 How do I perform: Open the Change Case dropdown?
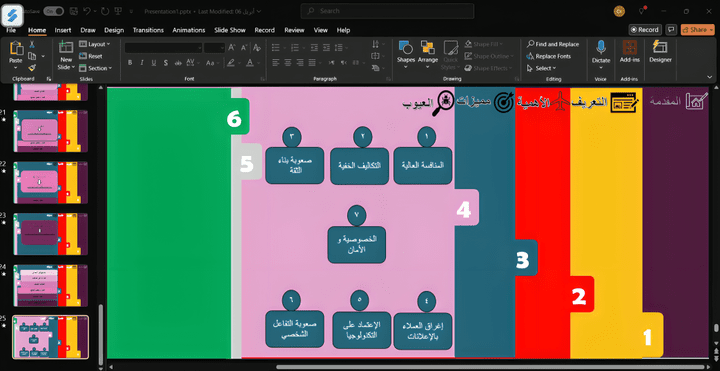pos(212,63)
